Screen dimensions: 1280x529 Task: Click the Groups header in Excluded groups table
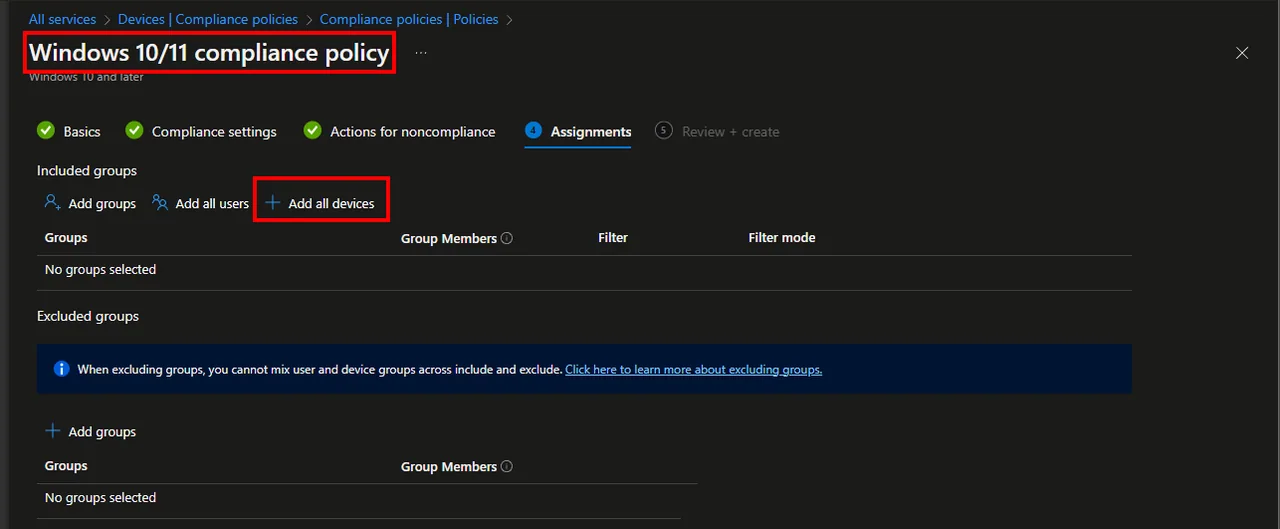coord(66,466)
